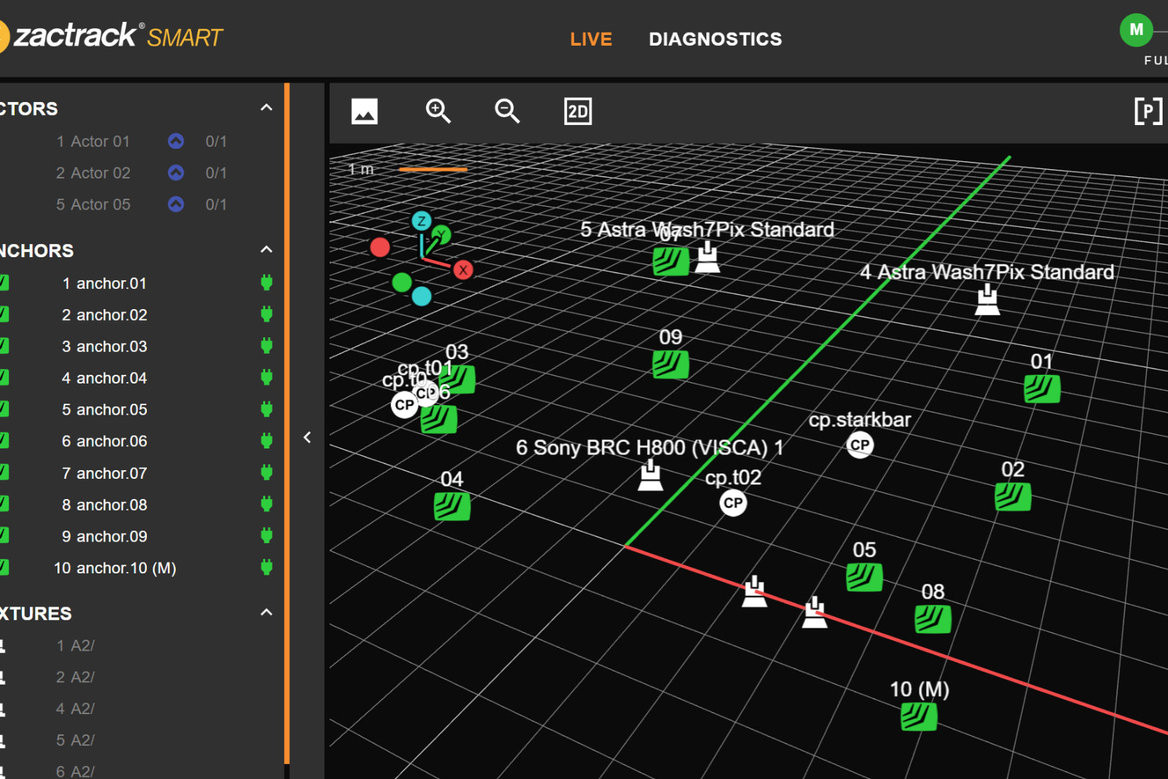Collapse the Actors section
Viewport: 1168px width, 779px height.
266,108
